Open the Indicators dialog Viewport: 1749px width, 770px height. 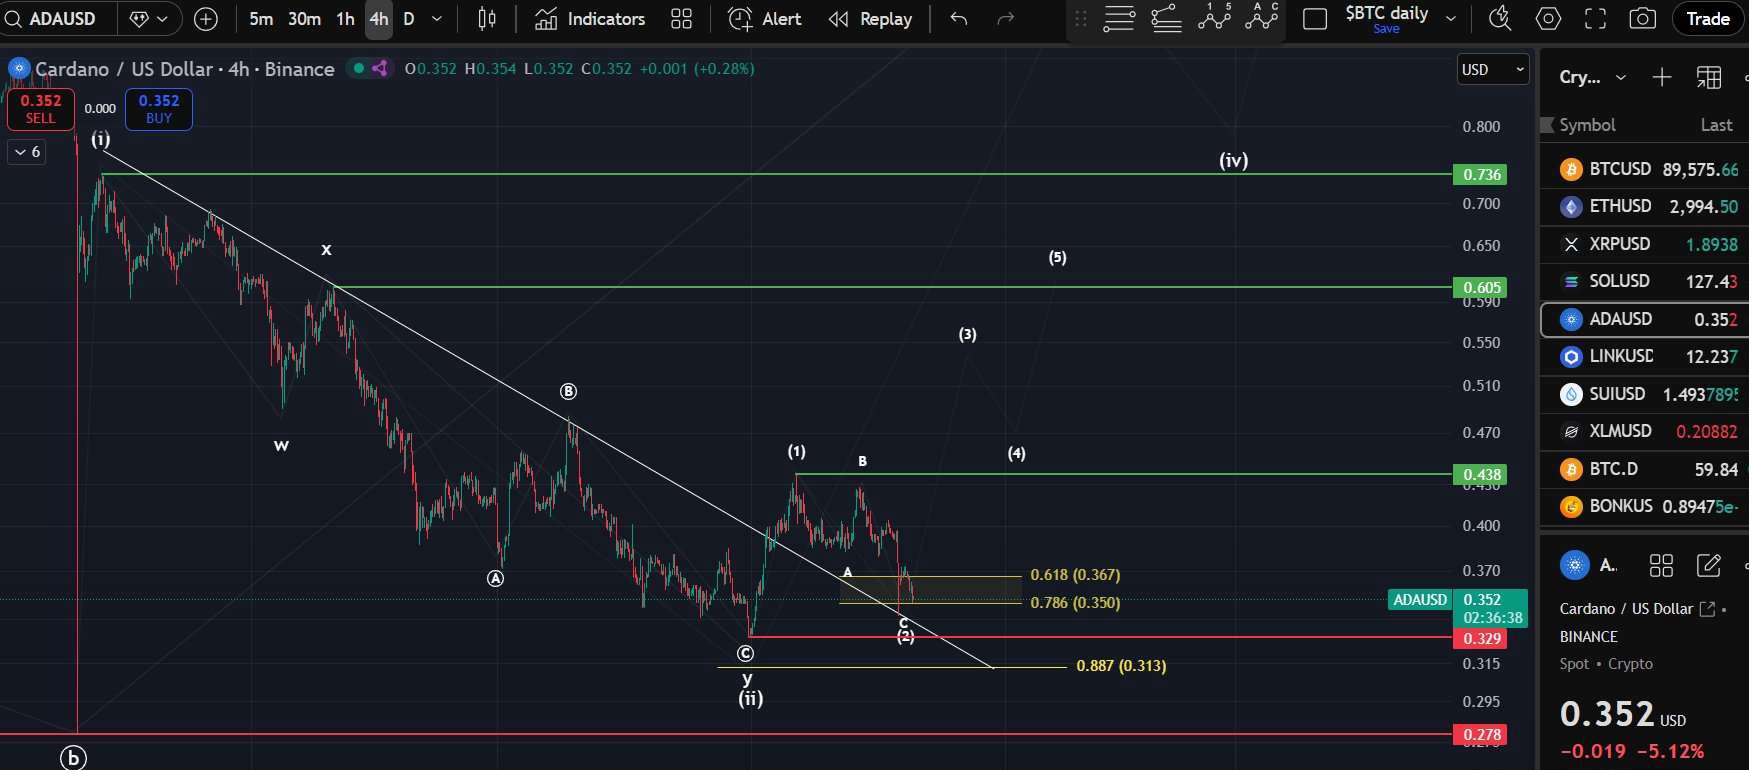point(590,19)
